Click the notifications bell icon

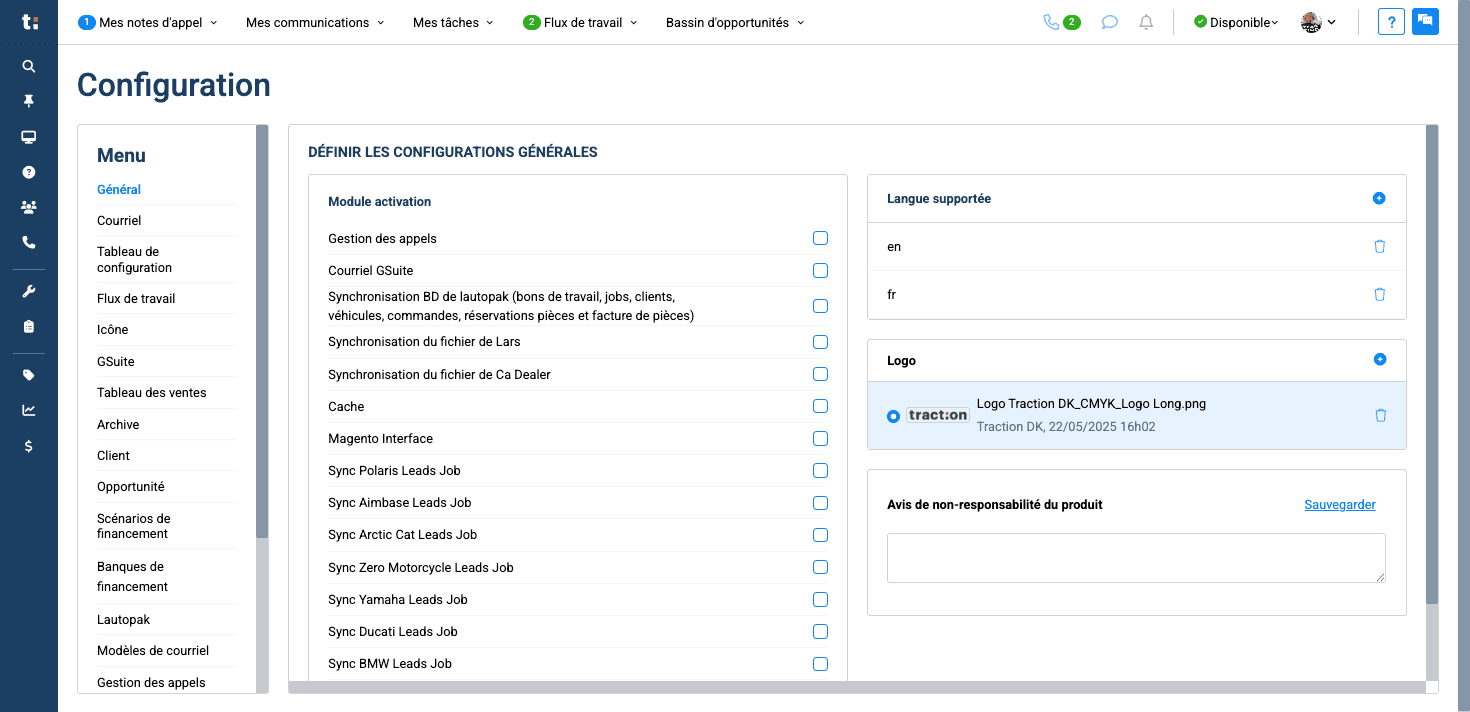1147,22
